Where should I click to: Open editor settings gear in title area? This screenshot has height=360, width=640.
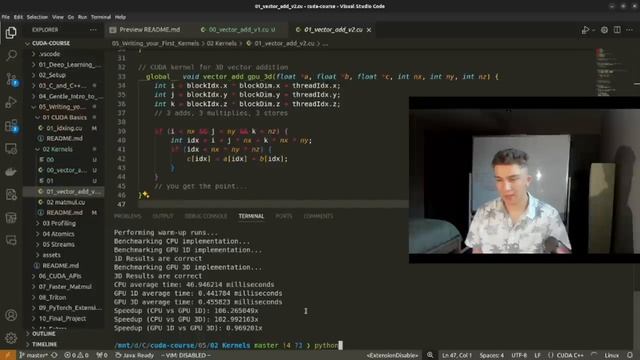point(604,30)
